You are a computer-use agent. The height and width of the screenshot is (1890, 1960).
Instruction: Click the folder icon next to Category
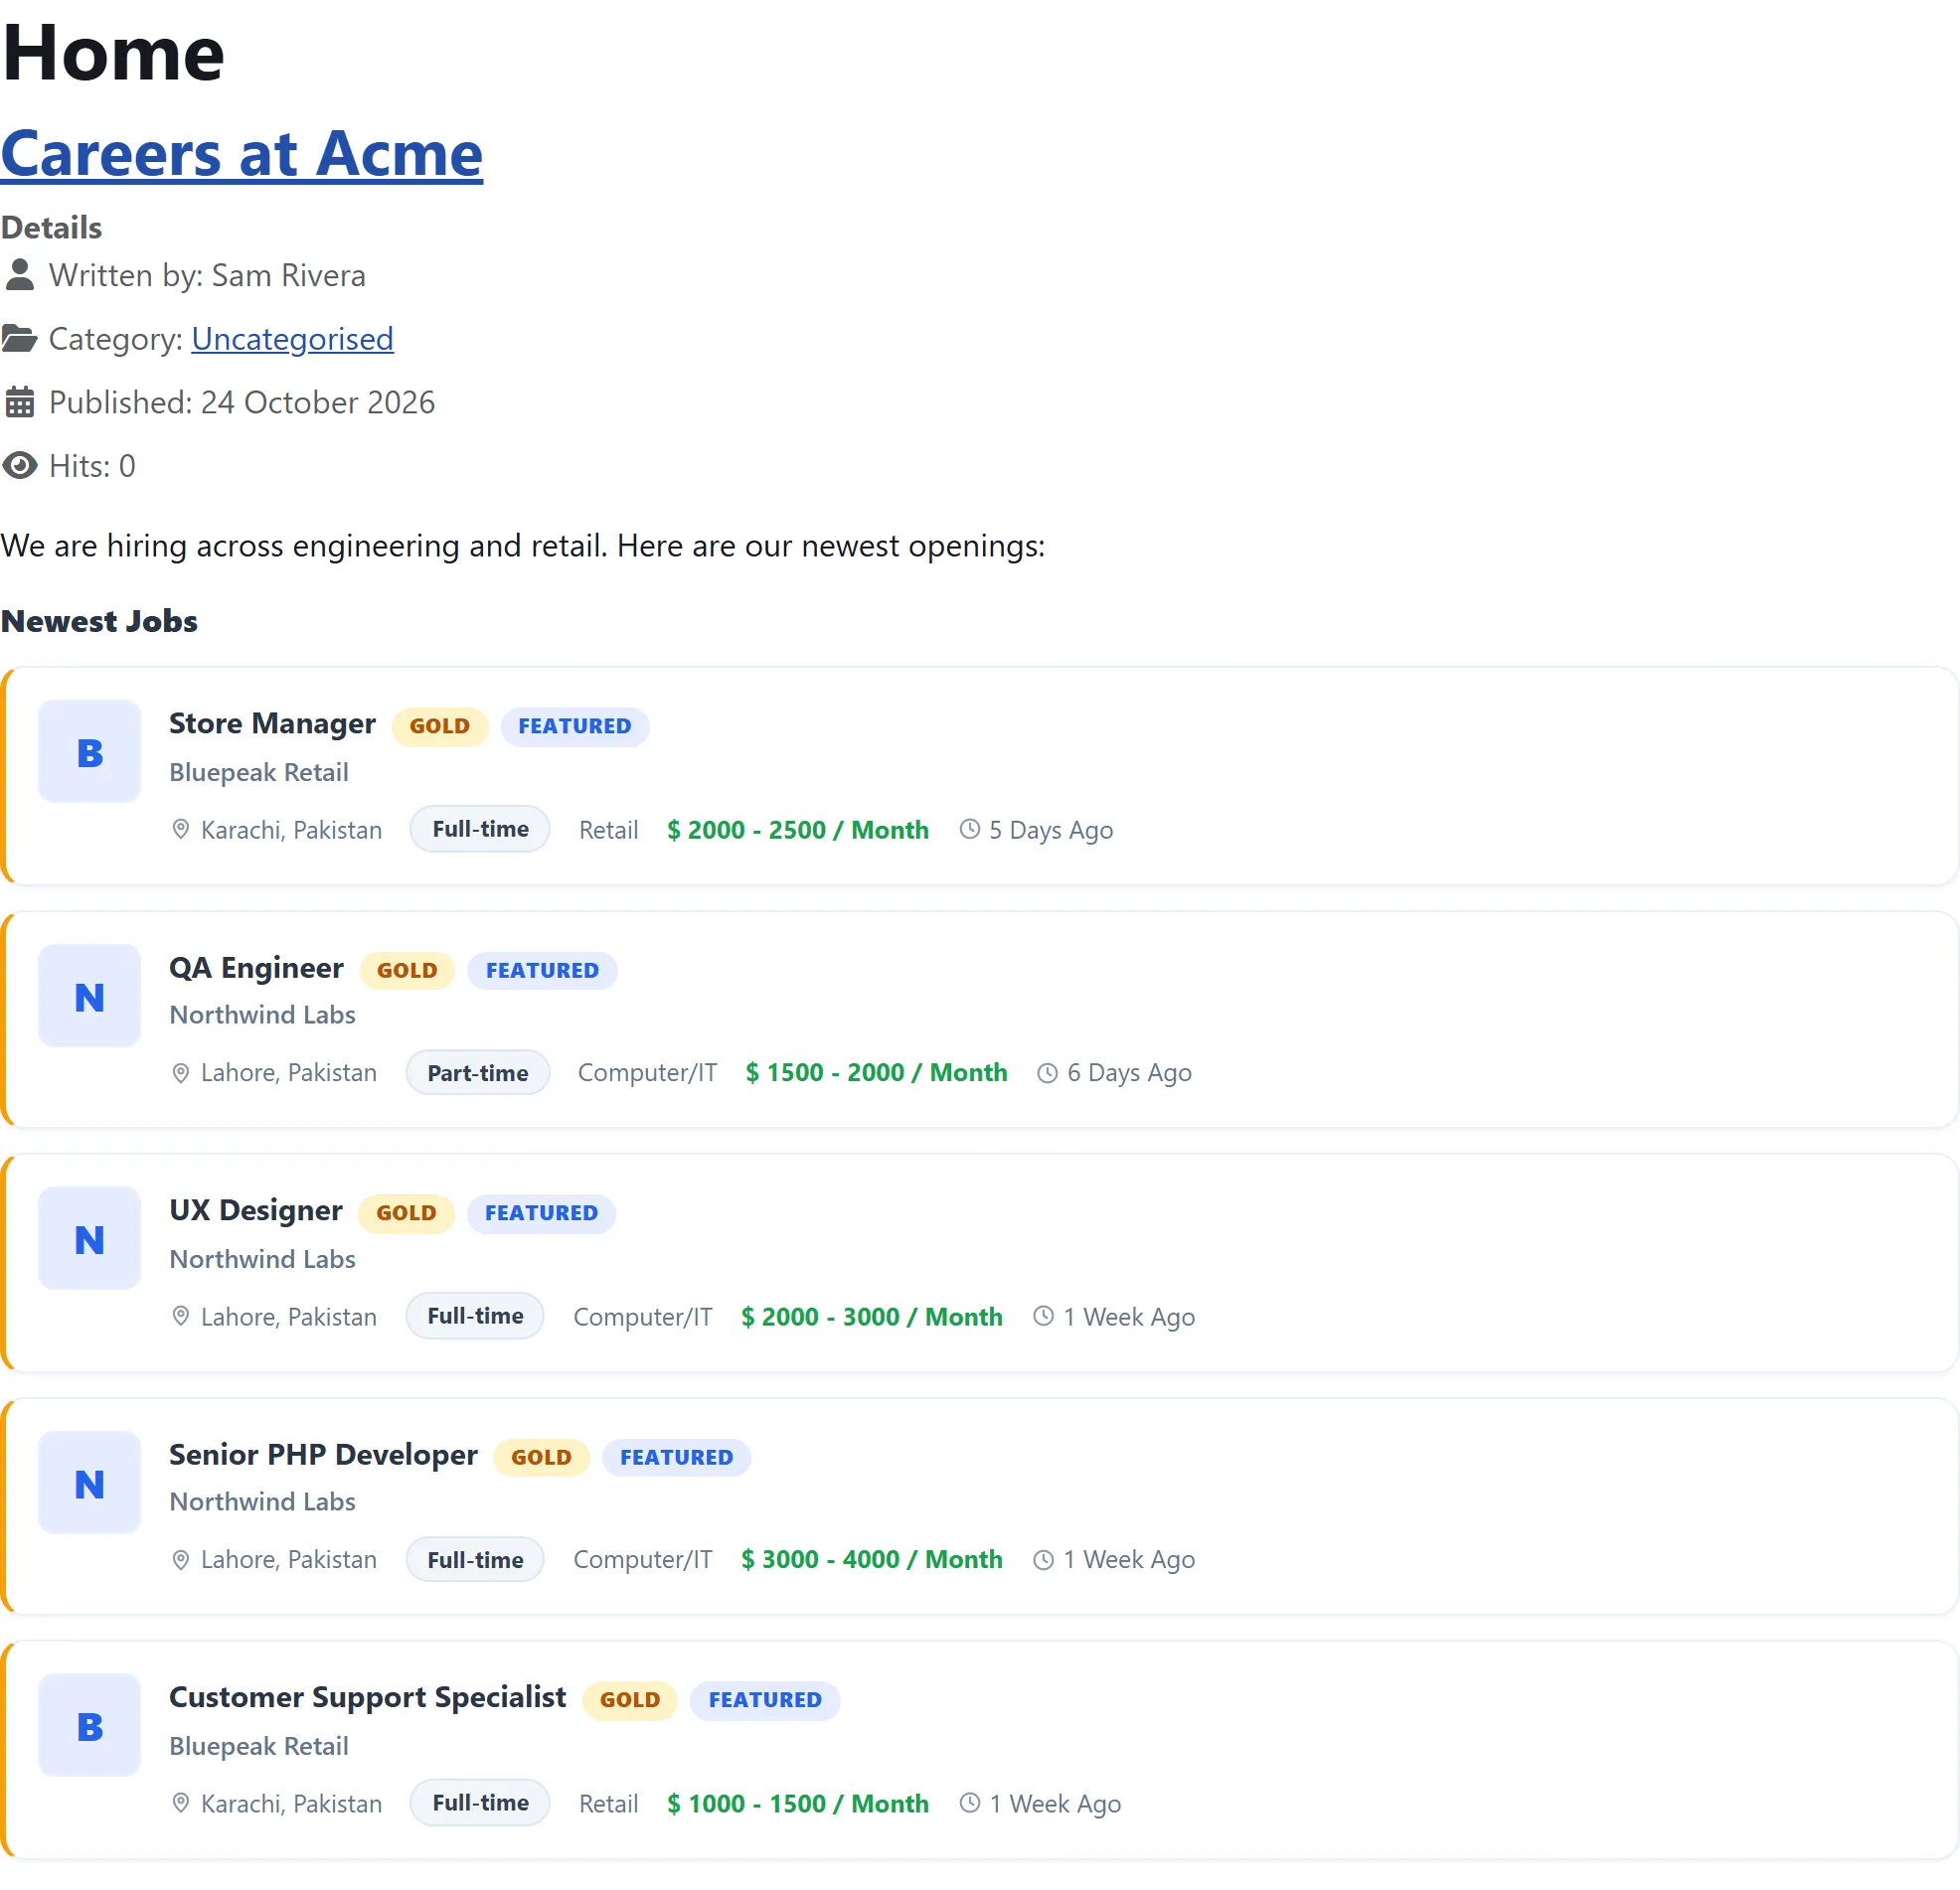[20, 339]
